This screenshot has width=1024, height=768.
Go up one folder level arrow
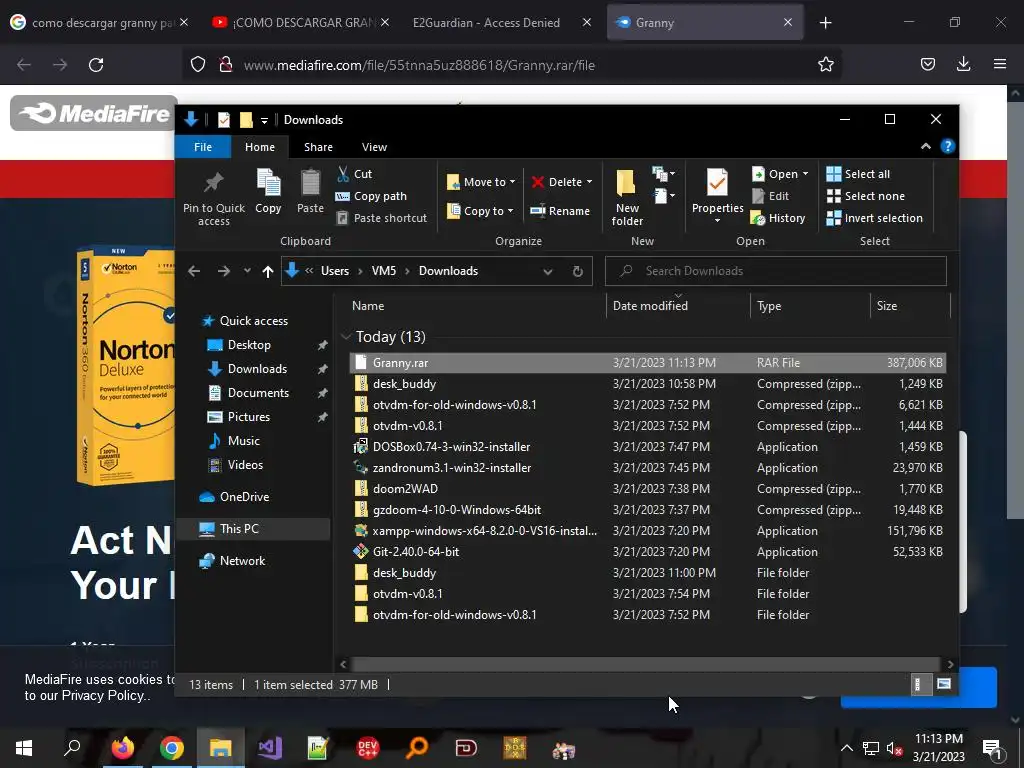(268, 271)
